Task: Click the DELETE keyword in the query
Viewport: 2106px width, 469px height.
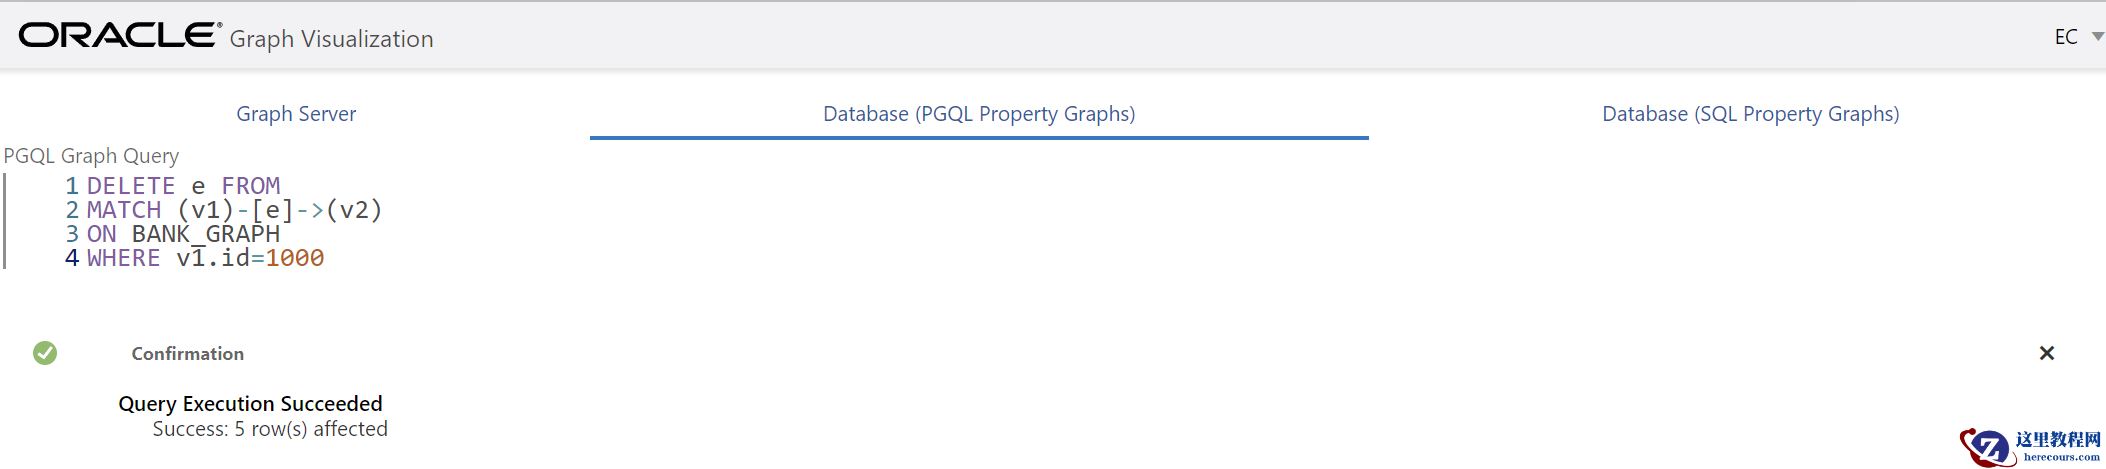Action: (131, 186)
